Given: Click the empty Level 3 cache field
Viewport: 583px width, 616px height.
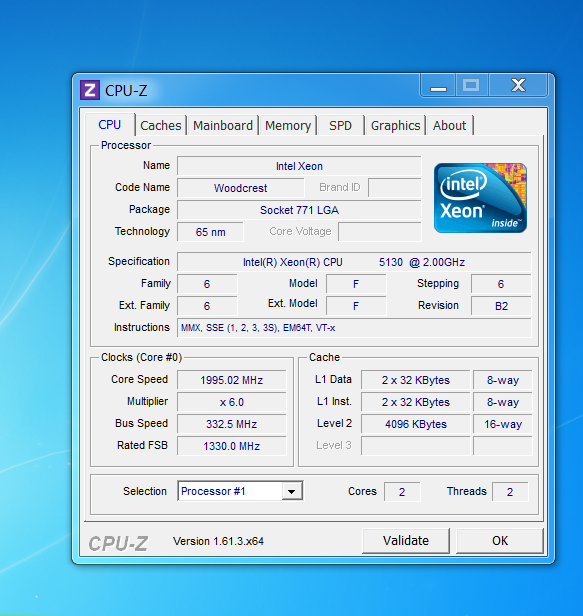Looking at the screenshot, I should (x=416, y=446).
